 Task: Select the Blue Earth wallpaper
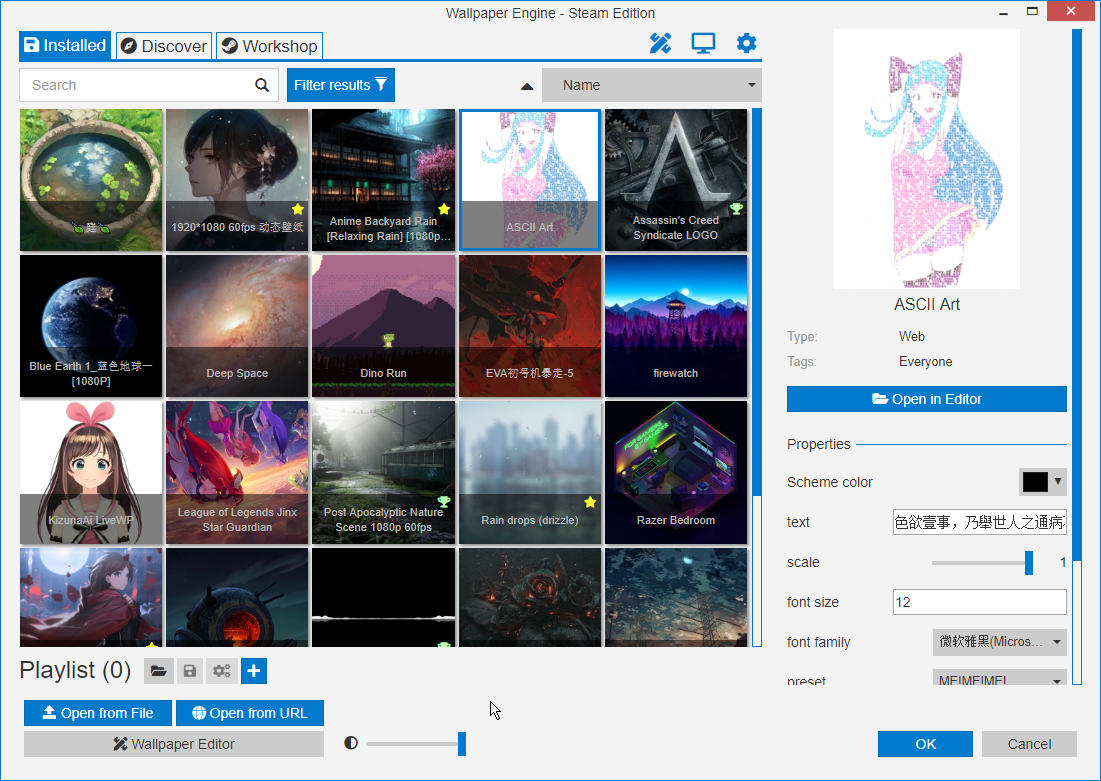91,326
